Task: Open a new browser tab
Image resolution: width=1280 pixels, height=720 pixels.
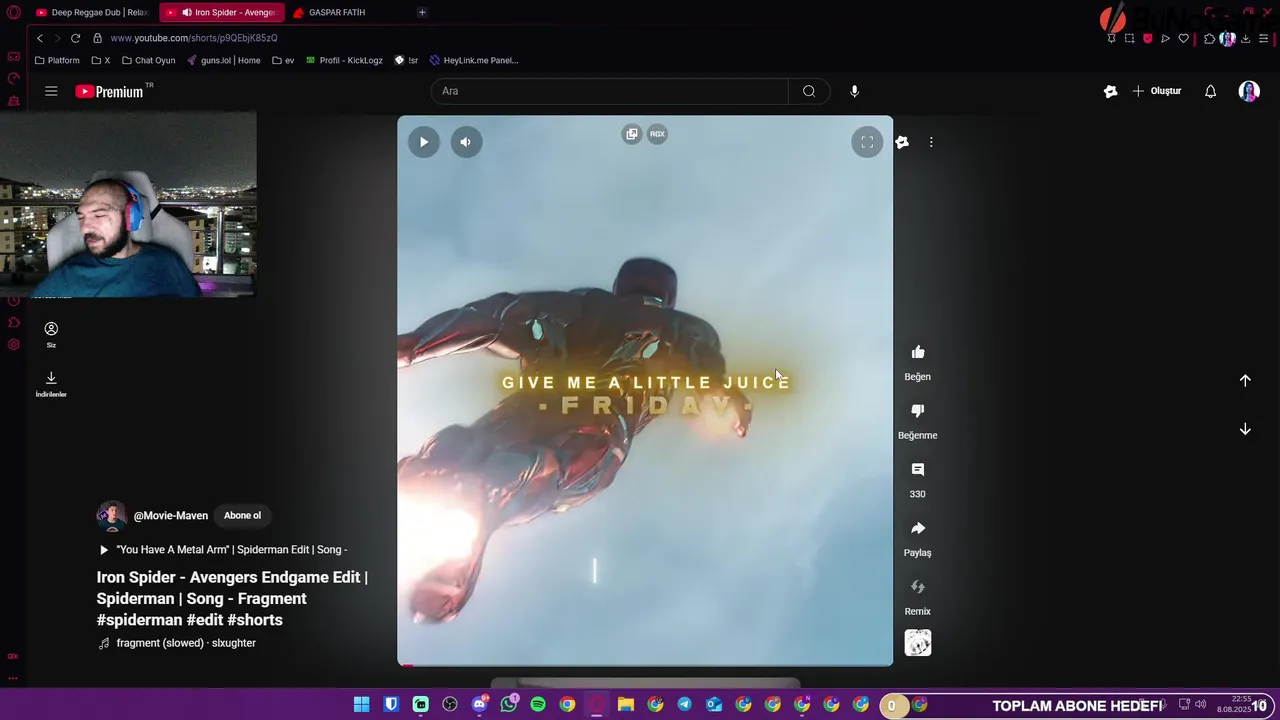Action: pyautogui.click(x=422, y=12)
